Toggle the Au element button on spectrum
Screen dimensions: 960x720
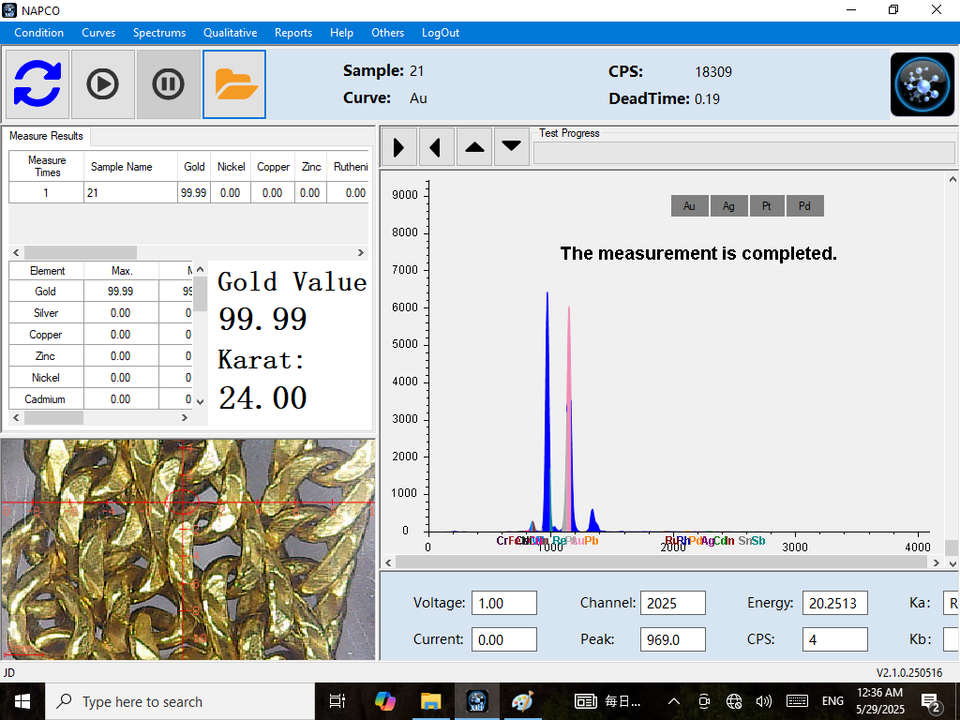click(690, 206)
